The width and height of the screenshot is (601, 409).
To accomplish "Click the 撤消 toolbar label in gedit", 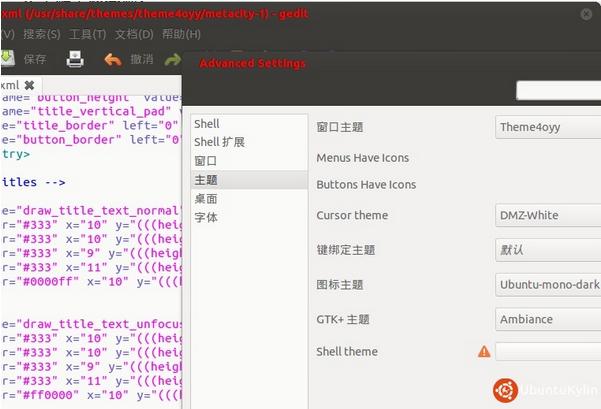I will coord(141,59).
